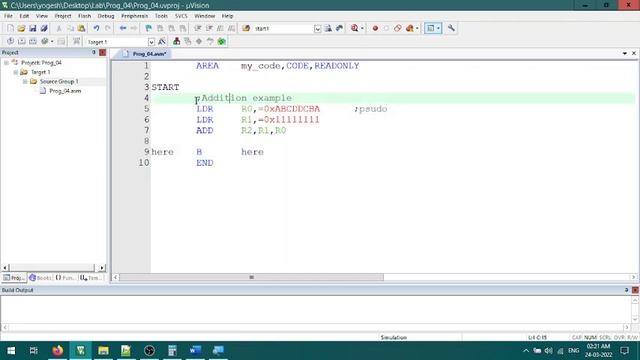Navigate backwards with the blue arrow

click(122, 28)
